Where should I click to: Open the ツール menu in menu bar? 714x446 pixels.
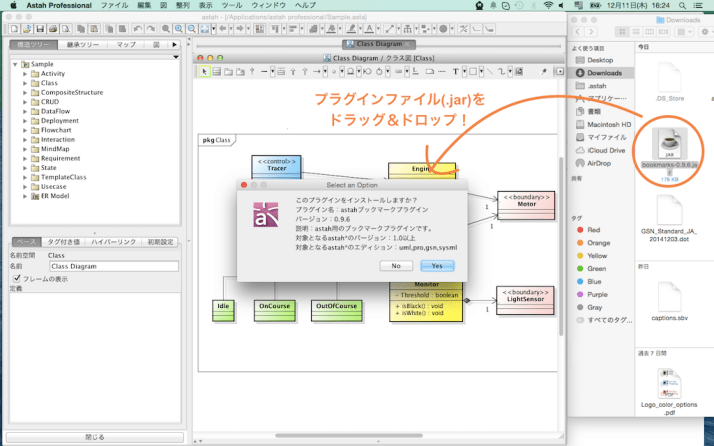coord(232,6)
